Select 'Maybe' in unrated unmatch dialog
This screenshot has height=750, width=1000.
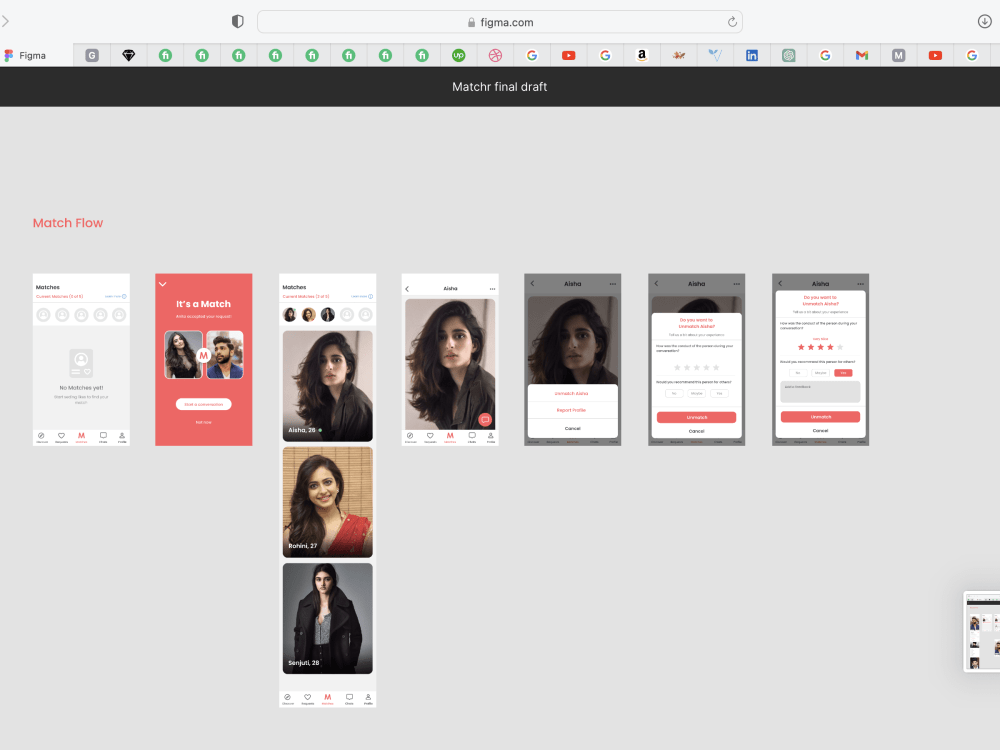click(x=696, y=393)
